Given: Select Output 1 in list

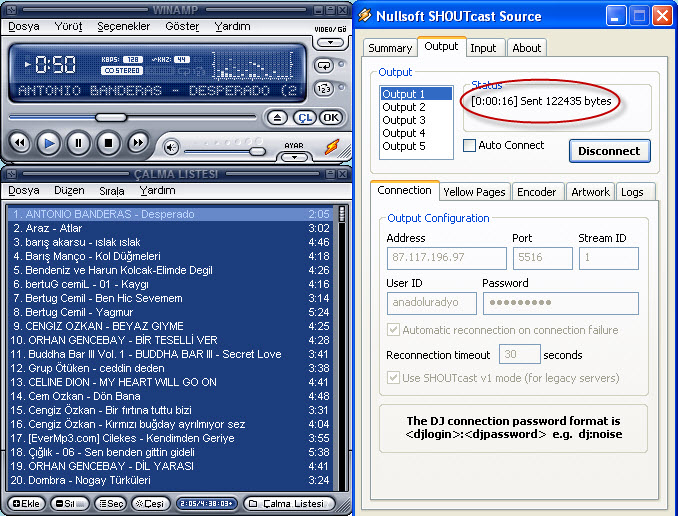Looking at the screenshot, I should (416, 94).
